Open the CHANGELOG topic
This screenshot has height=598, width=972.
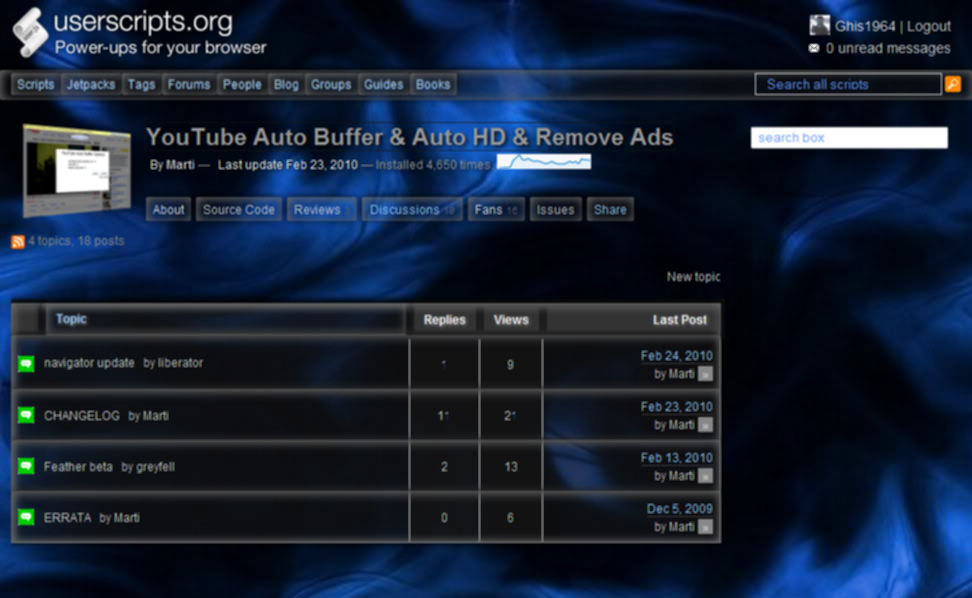pos(82,415)
